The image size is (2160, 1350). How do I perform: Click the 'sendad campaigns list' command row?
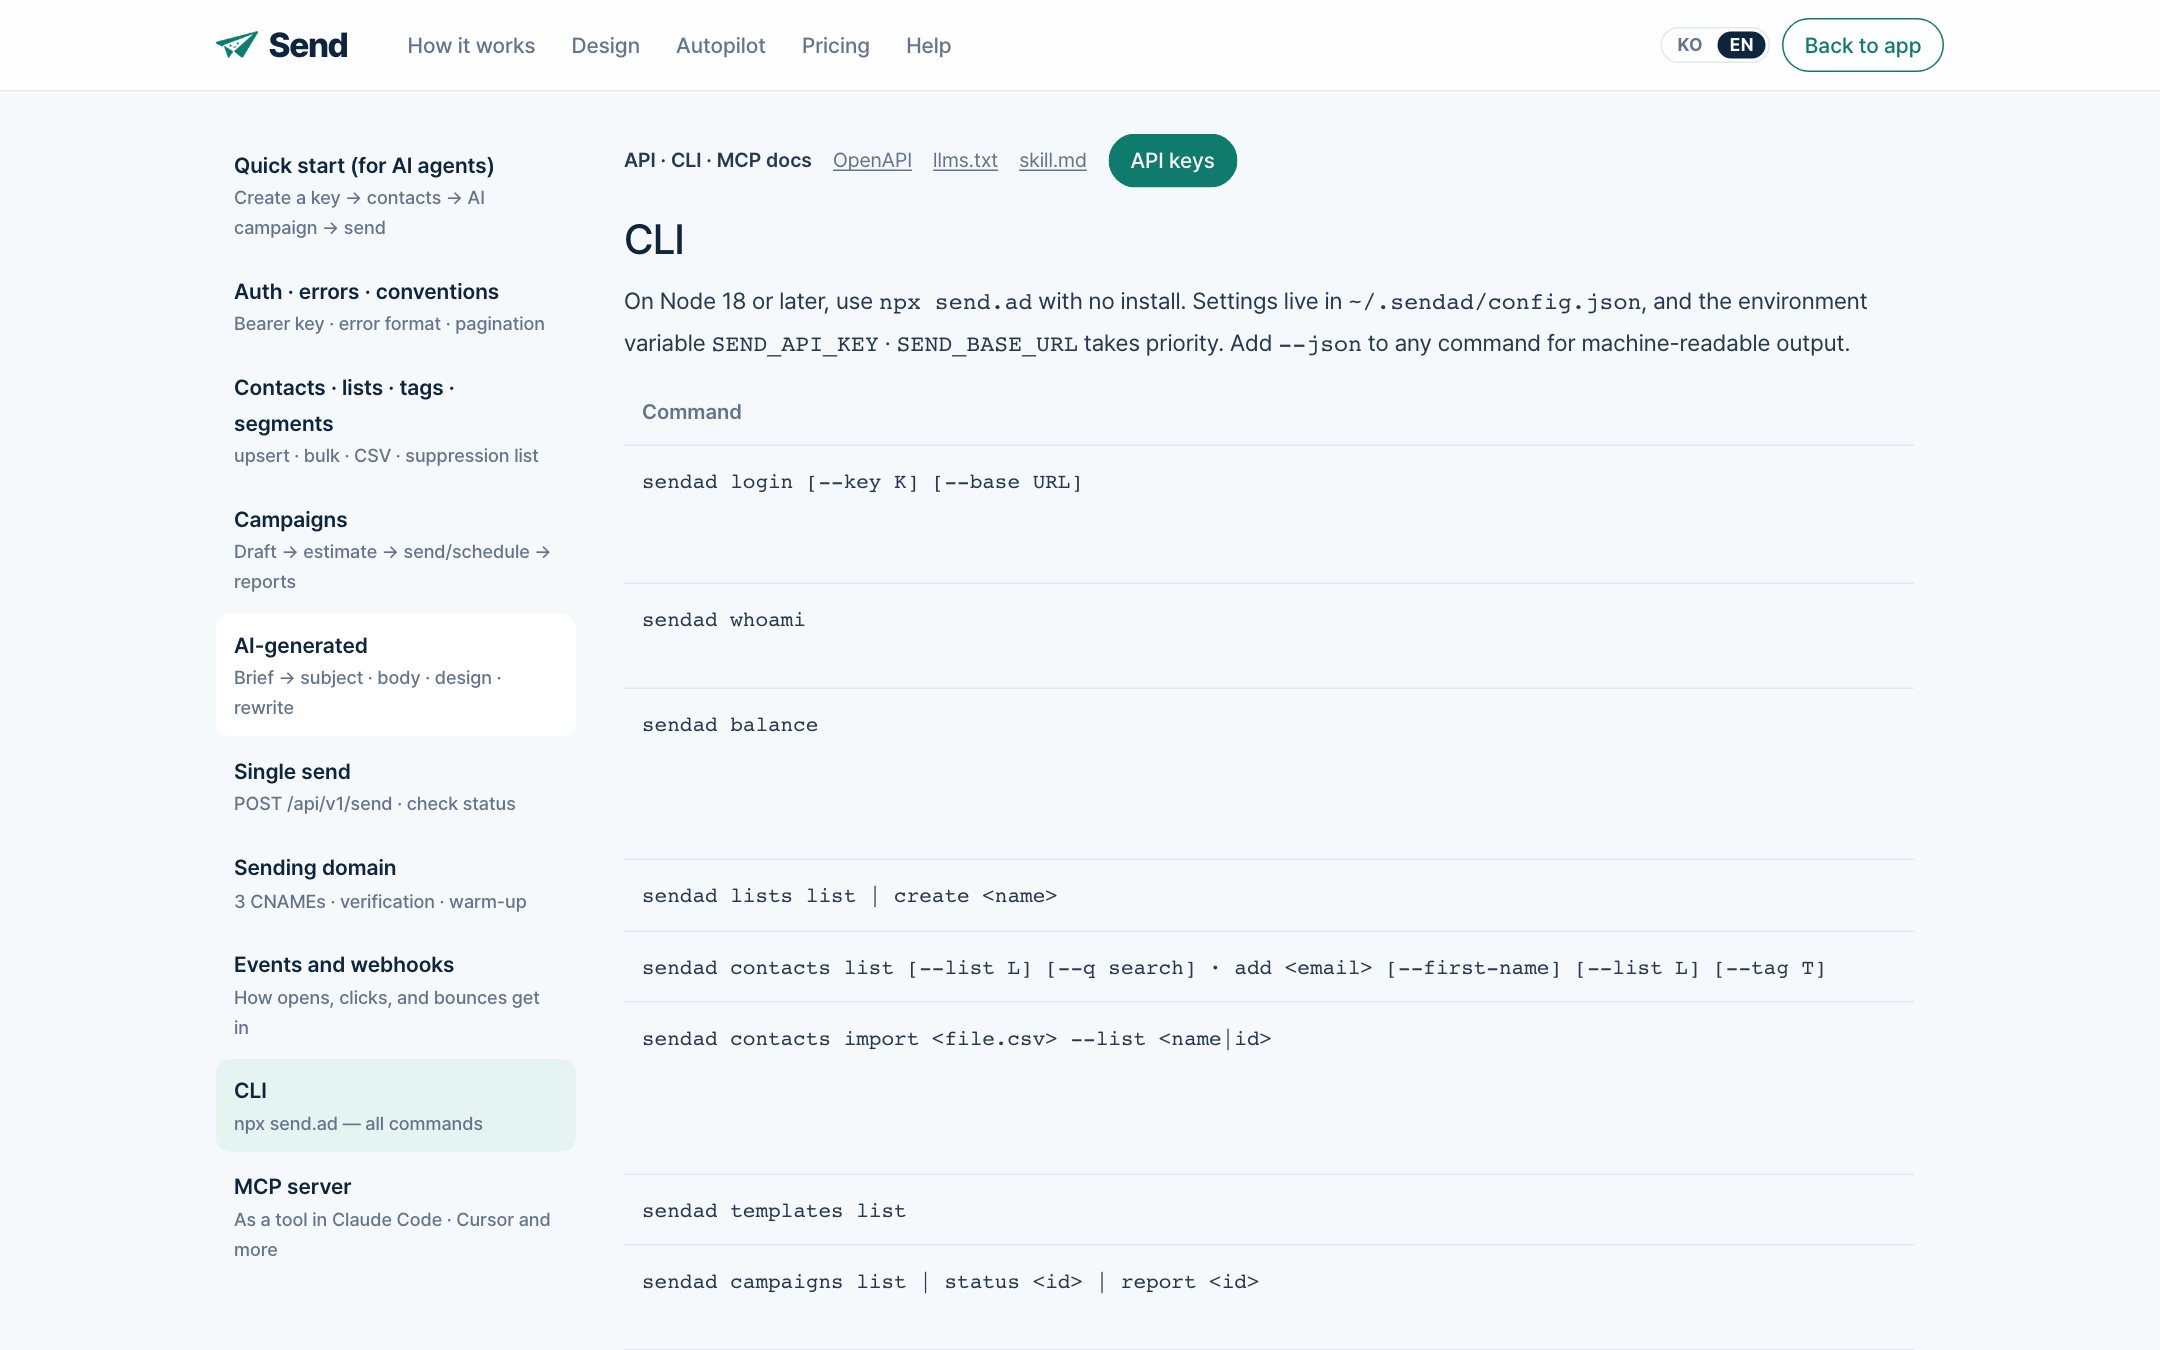(1268, 1296)
